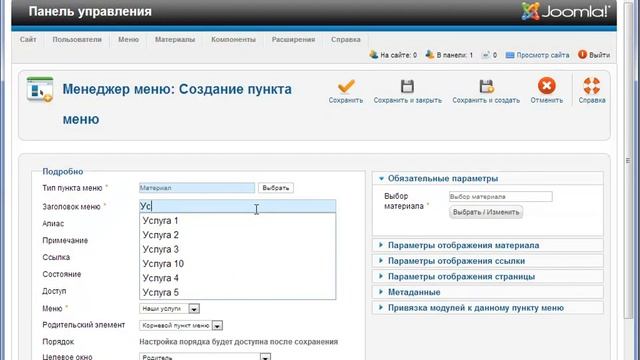Click the menu manager header icon
Image resolution: width=640 pixels, height=360 pixels.
point(40,89)
